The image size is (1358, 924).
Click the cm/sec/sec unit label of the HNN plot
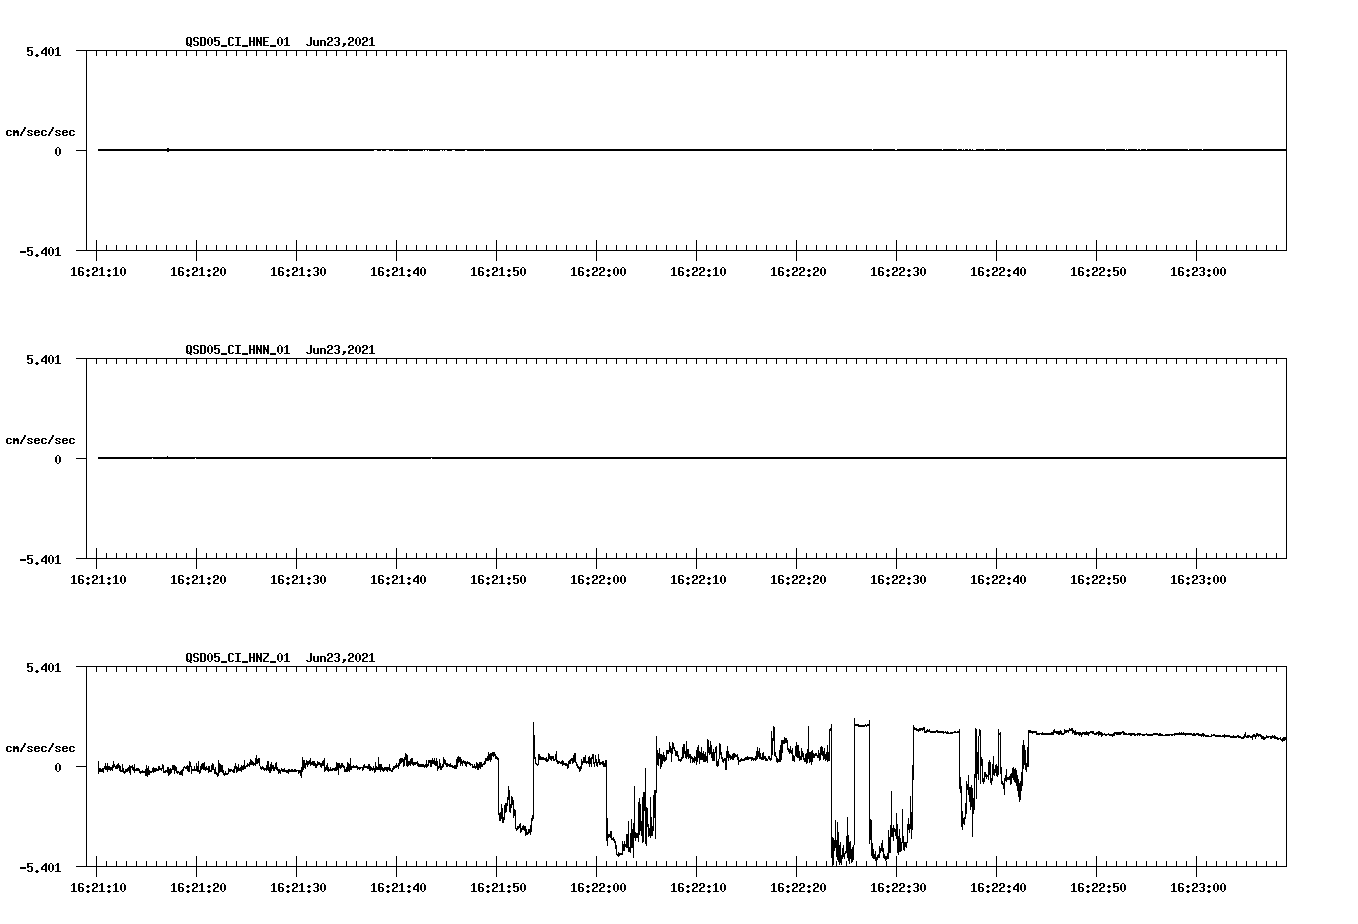click(x=40, y=441)
